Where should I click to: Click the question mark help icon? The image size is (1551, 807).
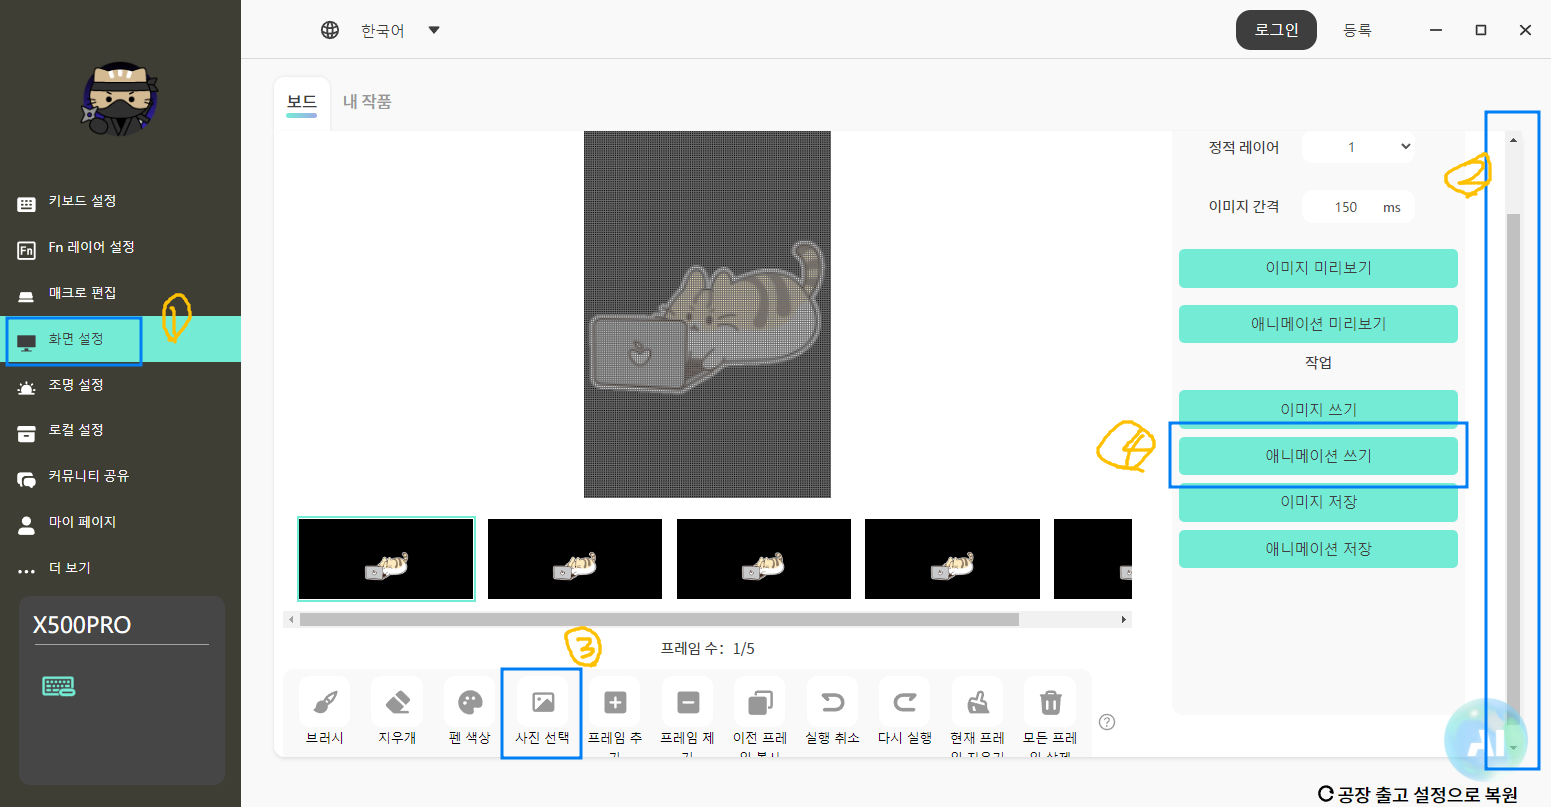point(1107,722)
